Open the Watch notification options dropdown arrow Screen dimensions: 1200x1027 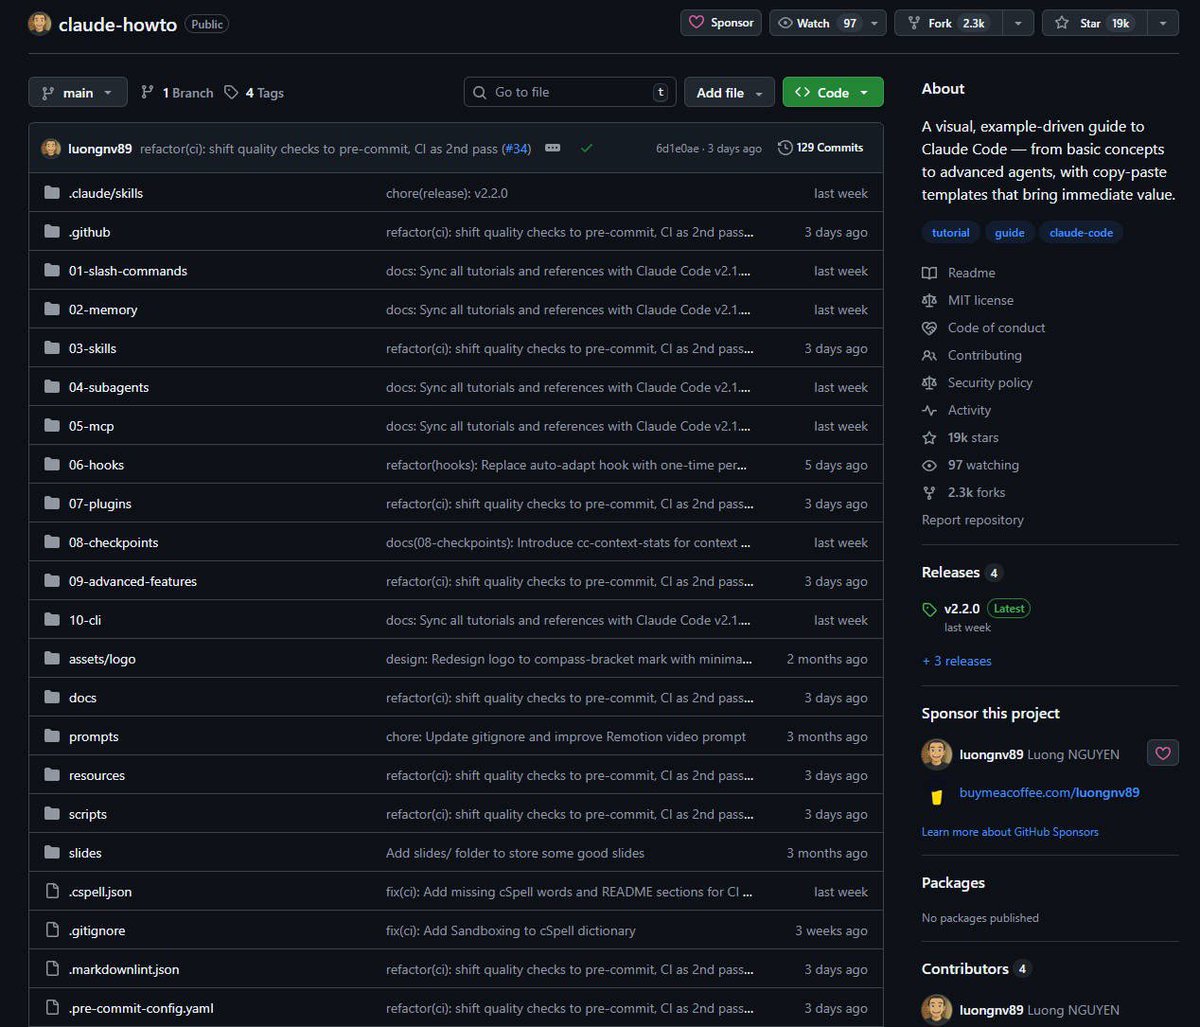pos(876,23)
